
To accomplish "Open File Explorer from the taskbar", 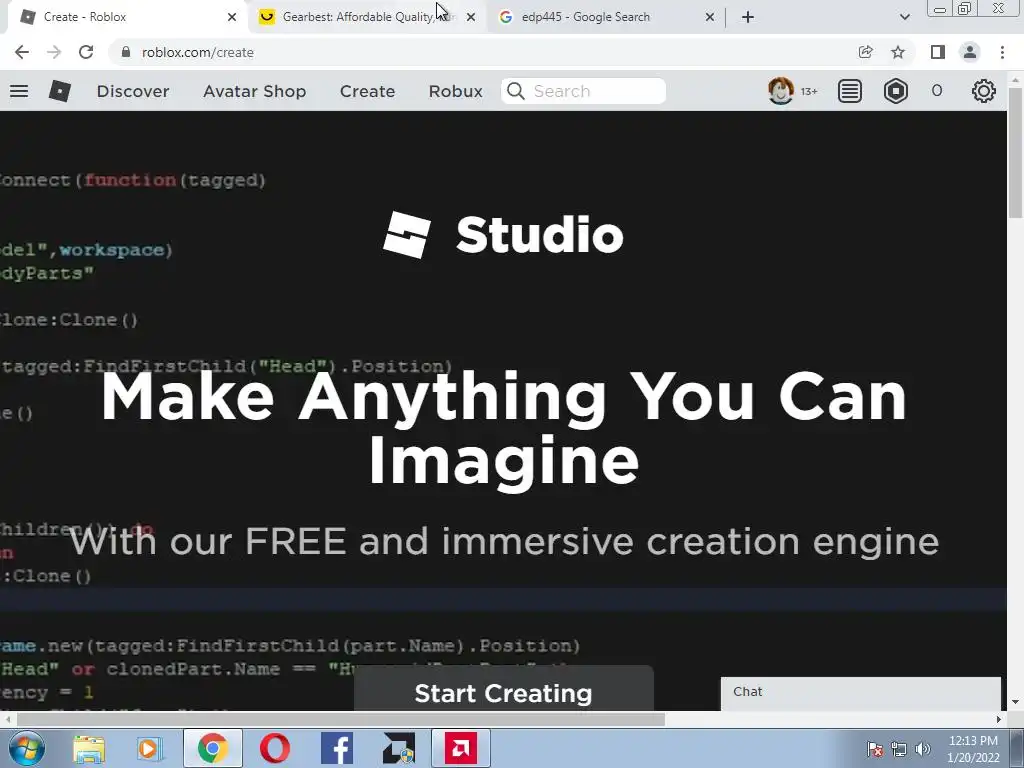I will tap(89, 748).
